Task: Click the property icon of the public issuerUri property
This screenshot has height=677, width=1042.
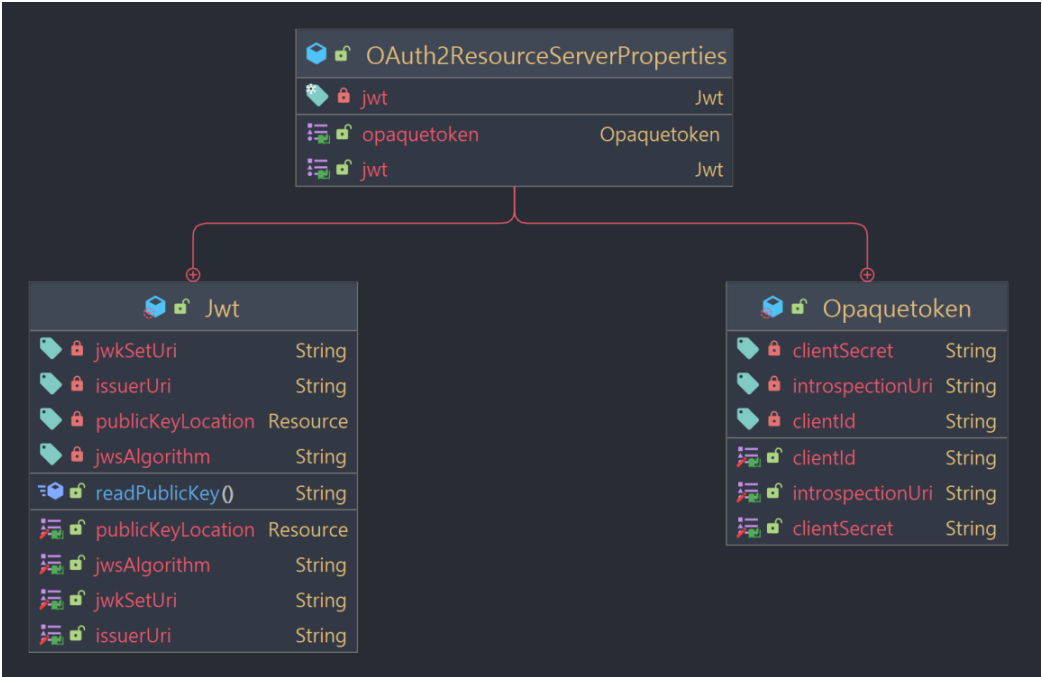Action: click(51, 634)
